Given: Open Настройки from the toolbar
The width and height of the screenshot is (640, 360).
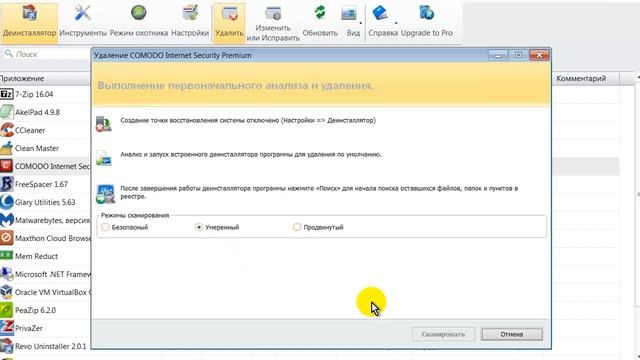Looking at the screenshot, I should coord(190,22).
